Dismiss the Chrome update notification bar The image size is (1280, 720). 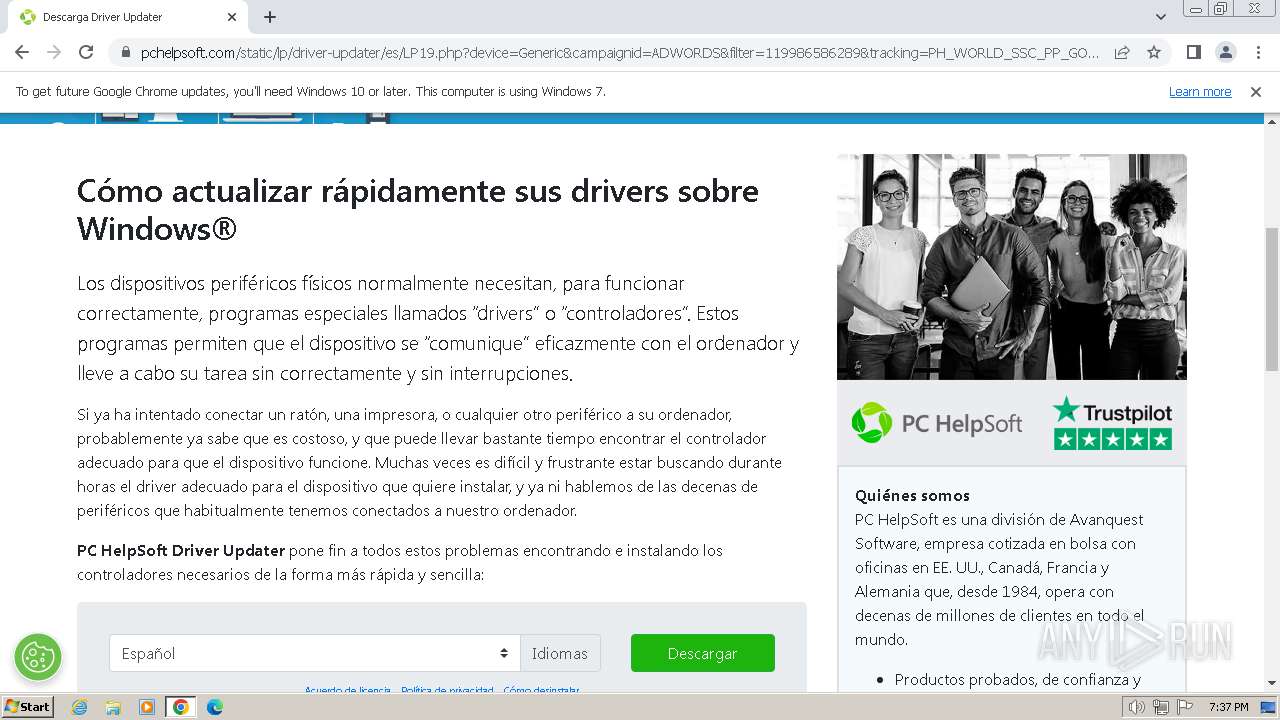point(1256,91)
